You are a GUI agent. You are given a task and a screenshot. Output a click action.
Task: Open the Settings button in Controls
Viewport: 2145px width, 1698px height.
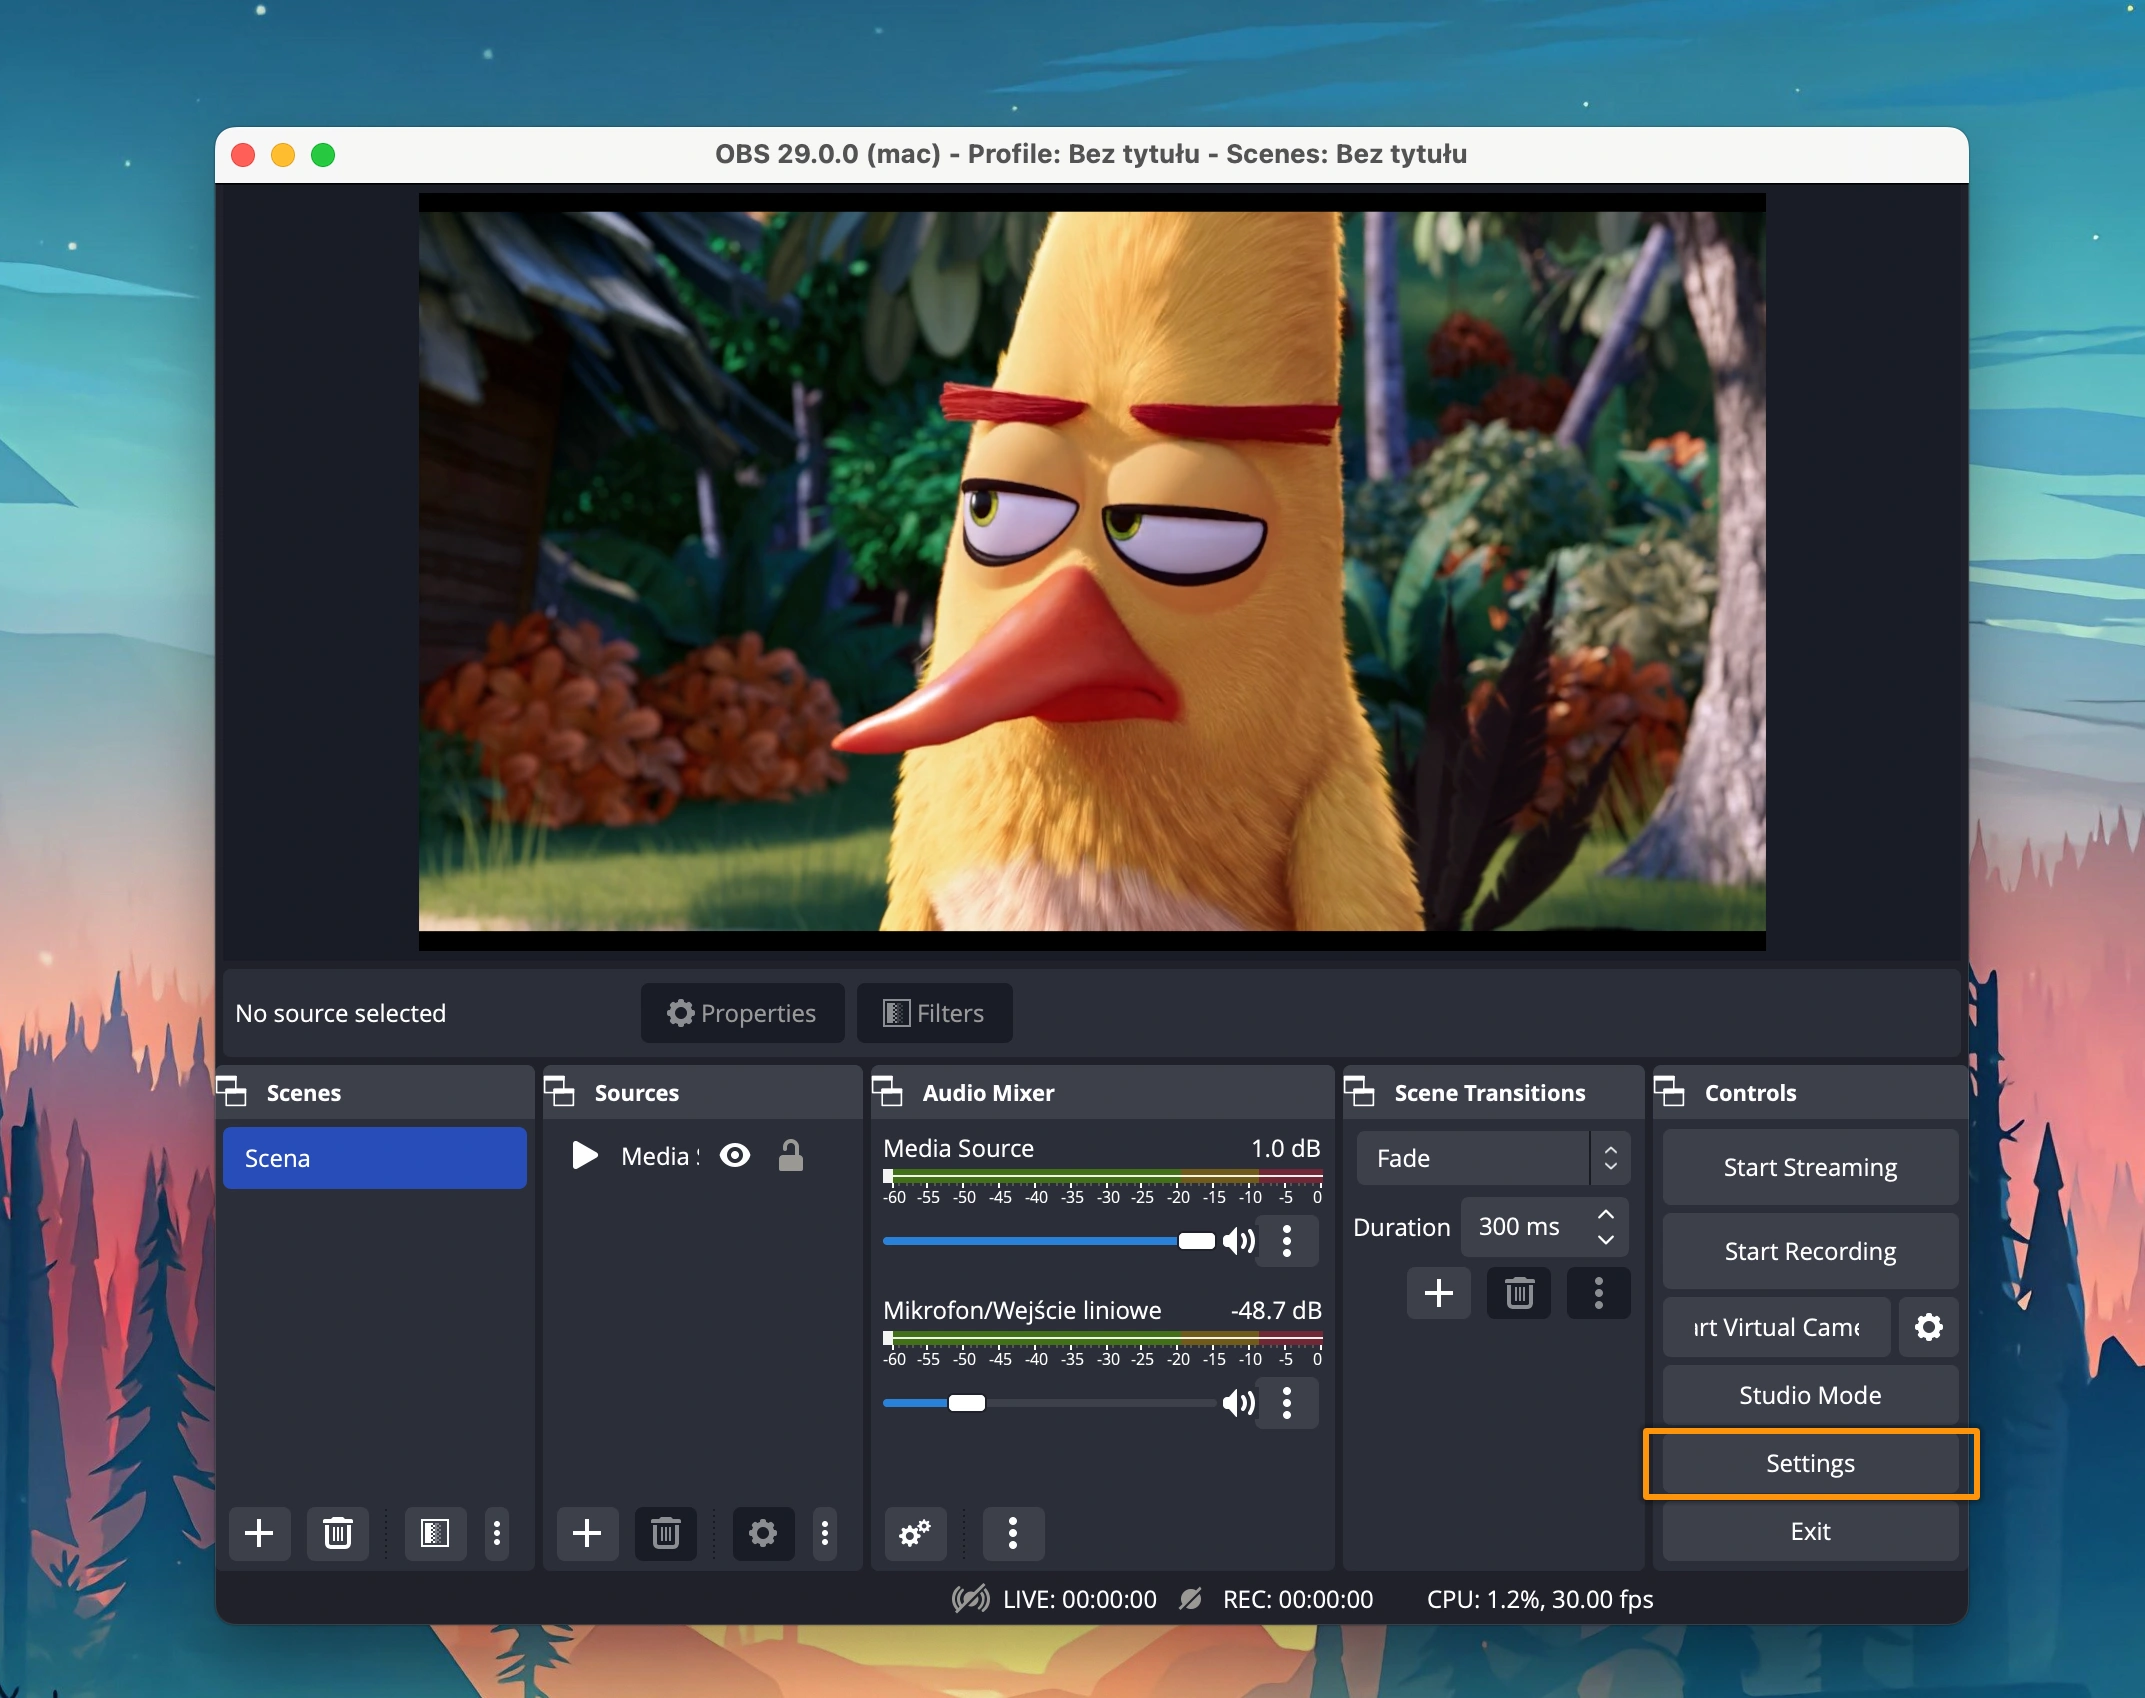point(1809,1463)
